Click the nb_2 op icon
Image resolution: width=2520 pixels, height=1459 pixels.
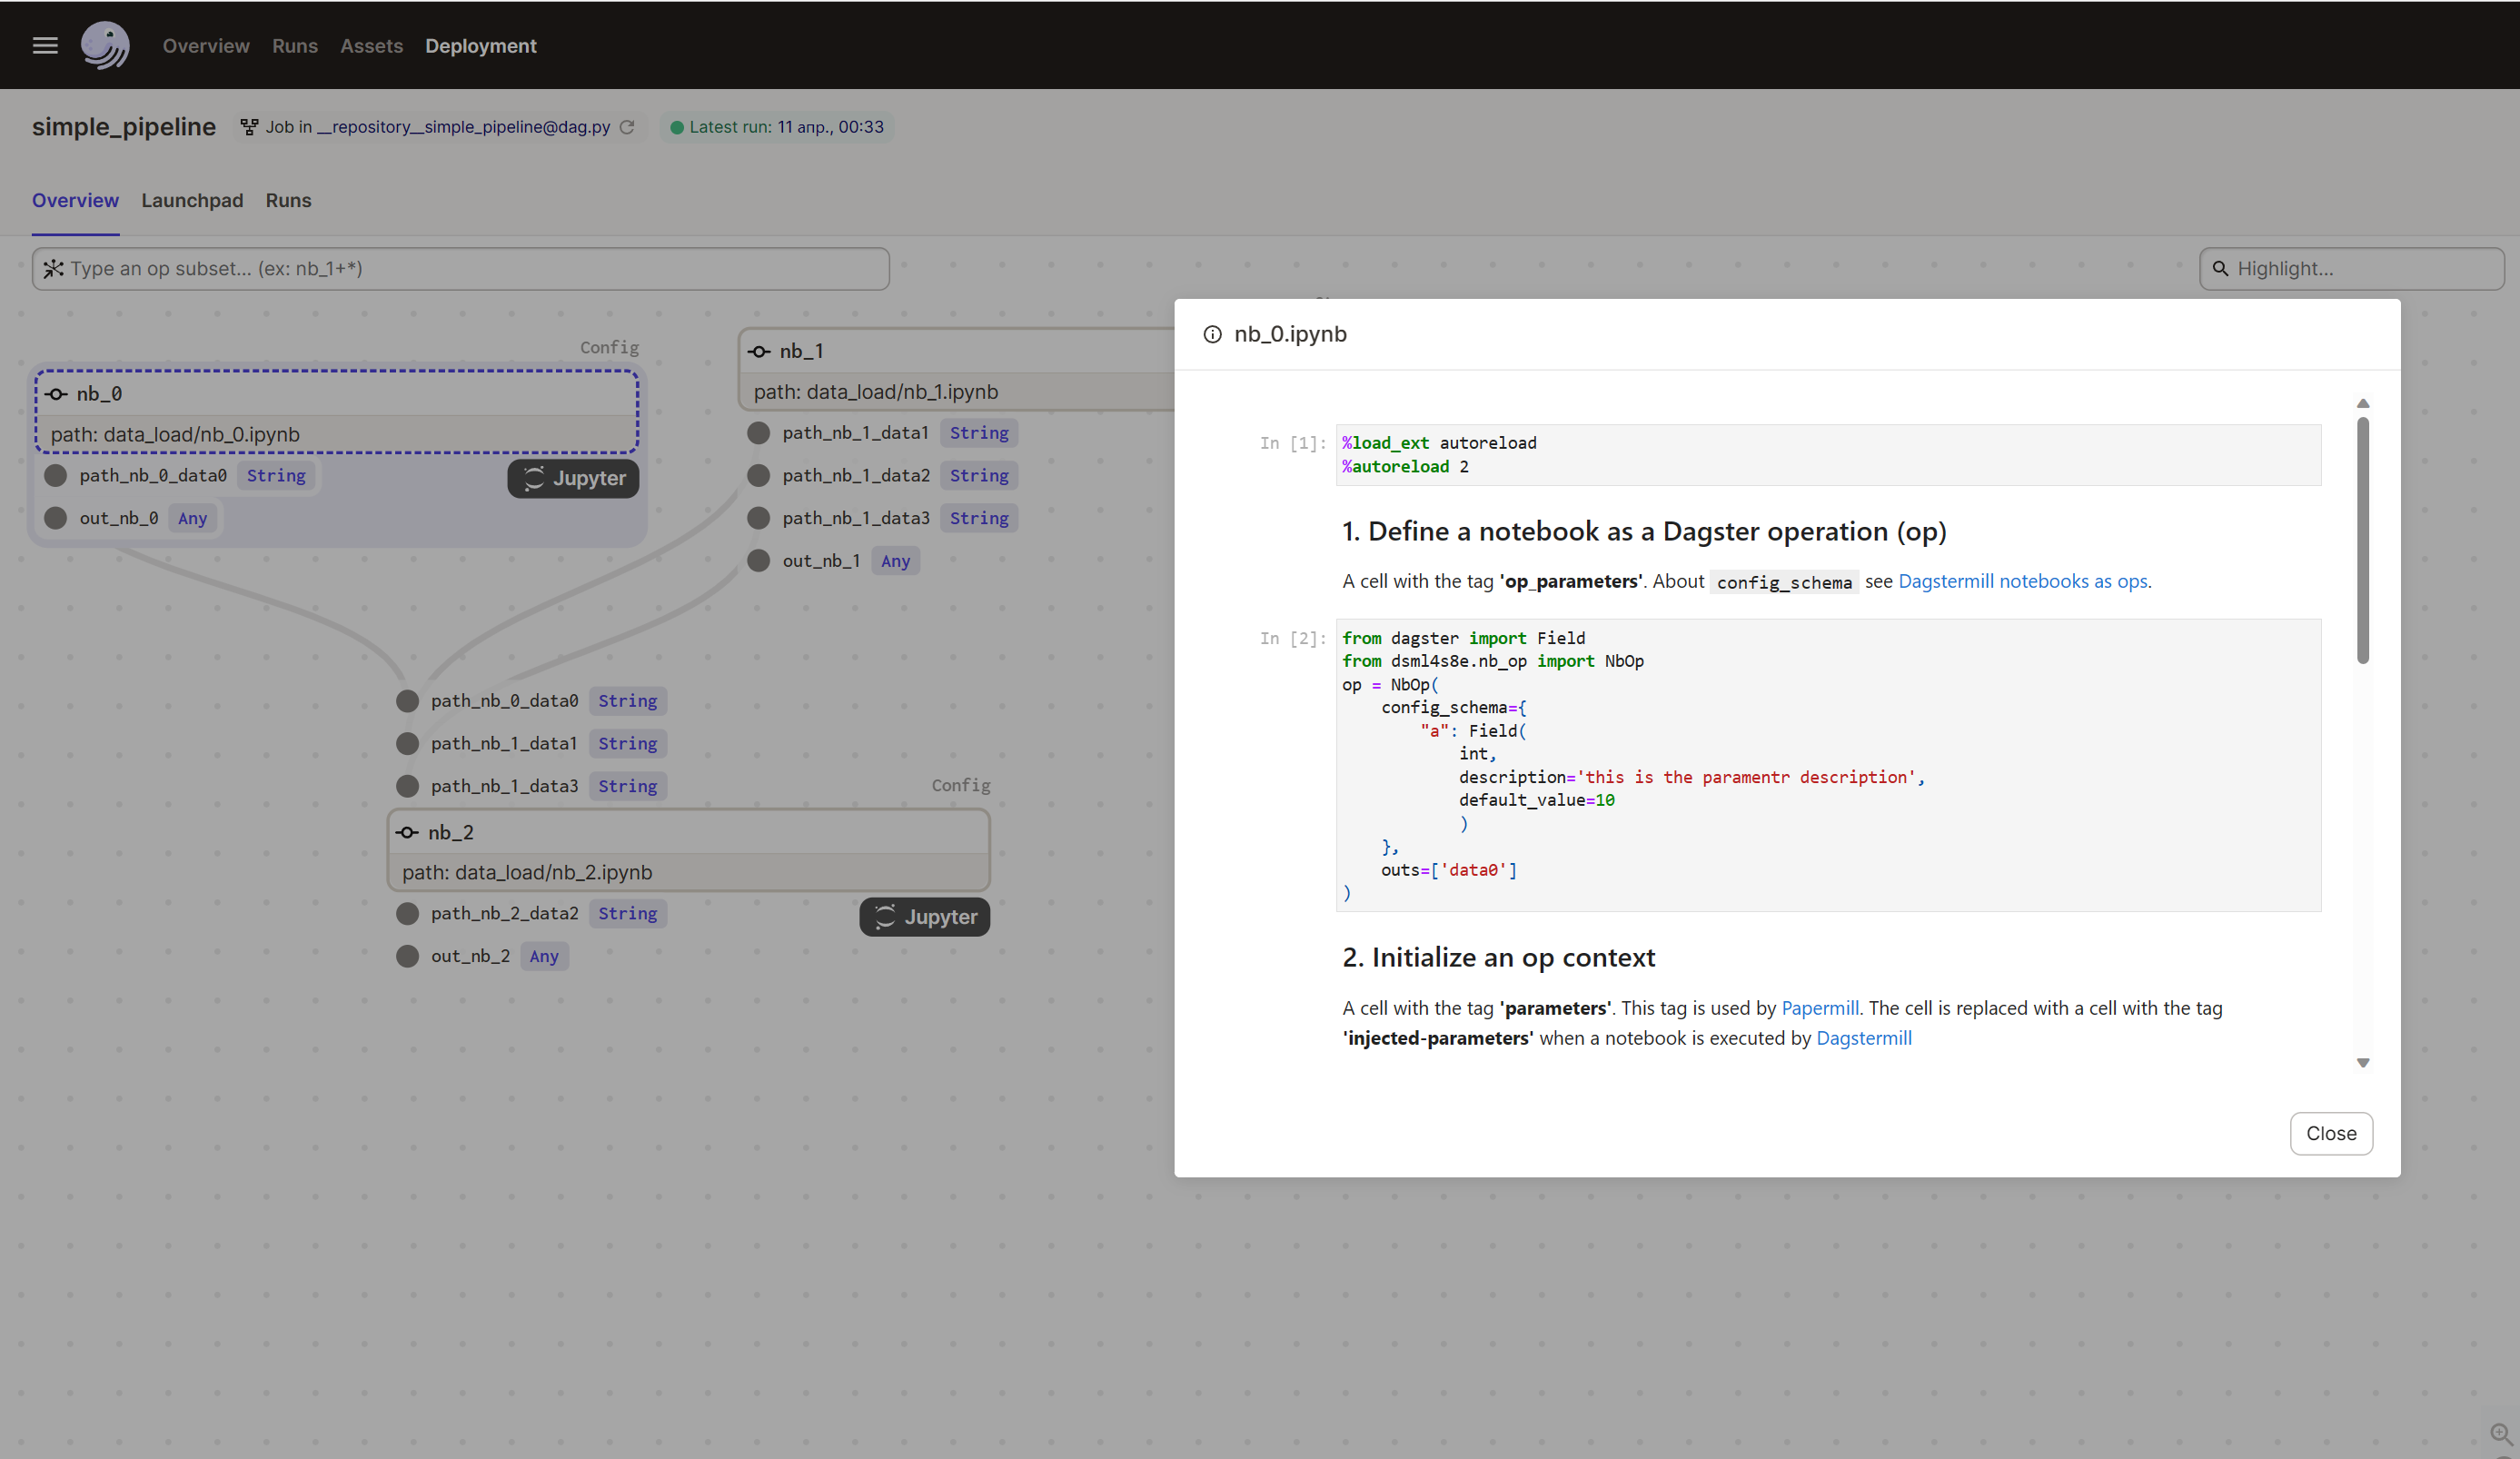point(408,832)
